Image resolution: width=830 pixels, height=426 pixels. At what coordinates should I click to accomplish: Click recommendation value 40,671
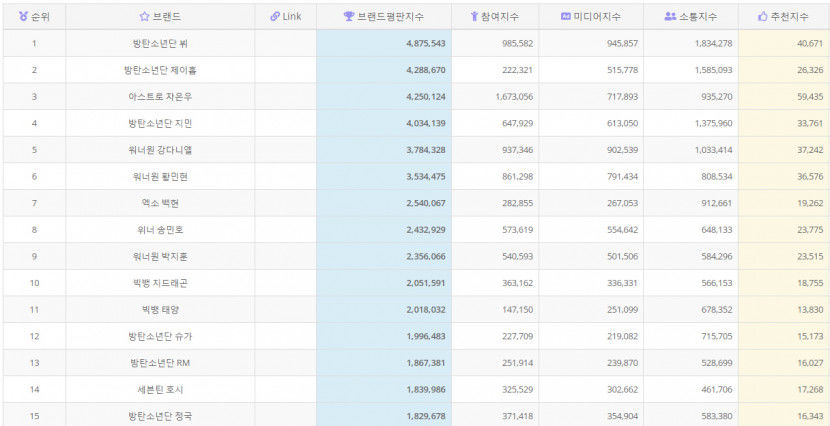point(810,43)
